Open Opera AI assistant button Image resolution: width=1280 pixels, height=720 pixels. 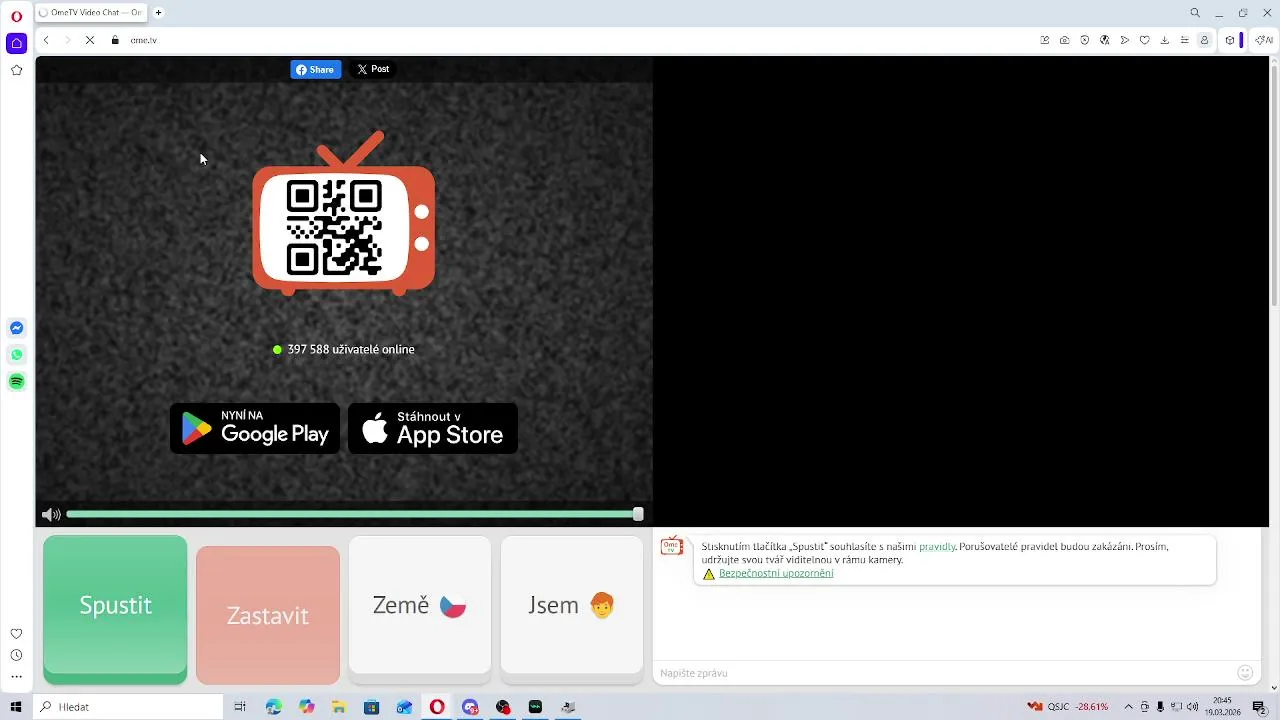[1264, 40]
